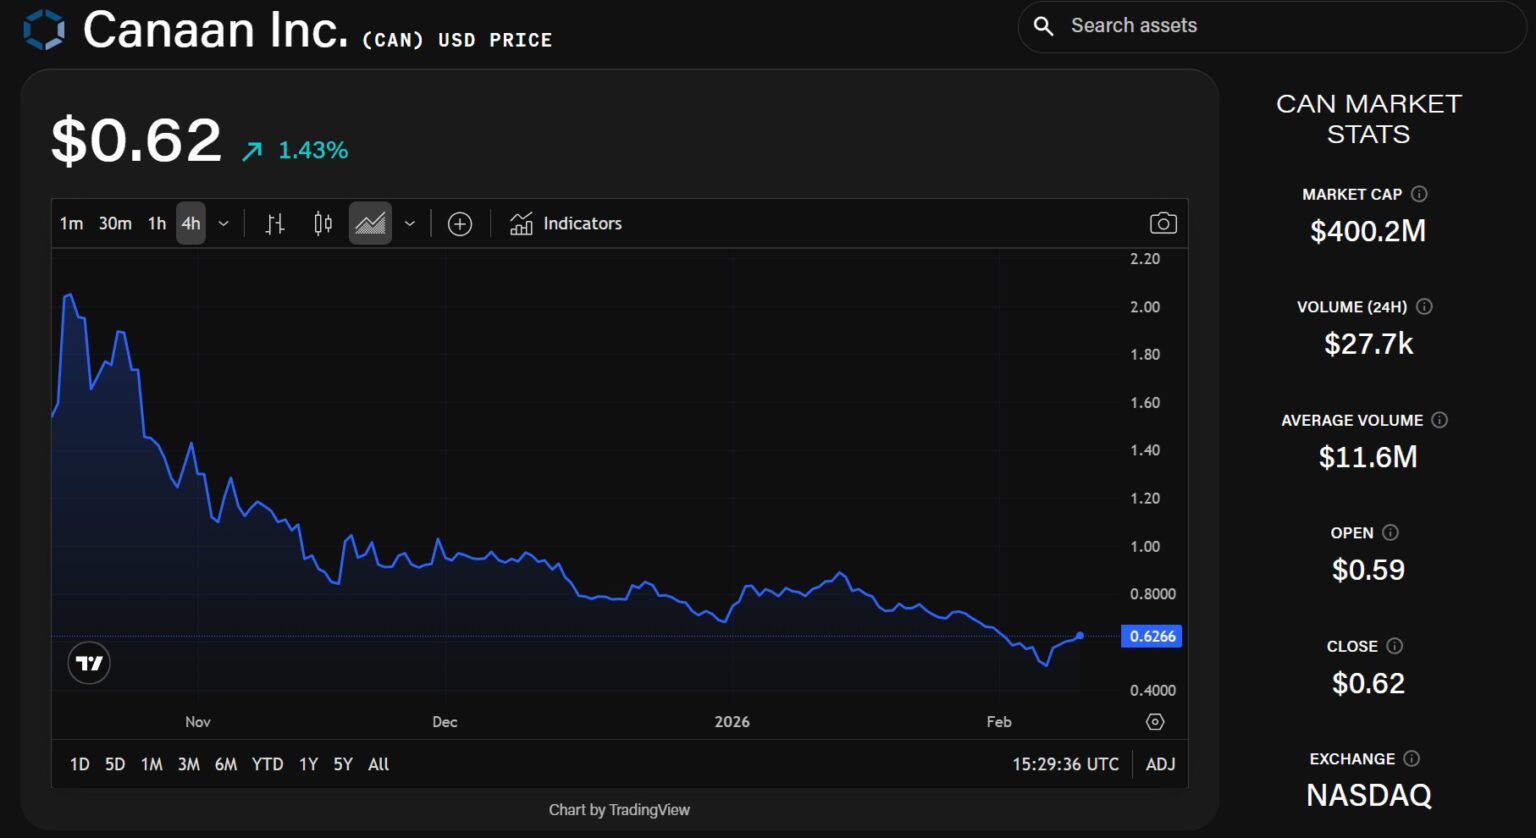Expand the chart style dropdown arrow
The width and height of the screenshot is (1536, 838).
click(410, 224)
